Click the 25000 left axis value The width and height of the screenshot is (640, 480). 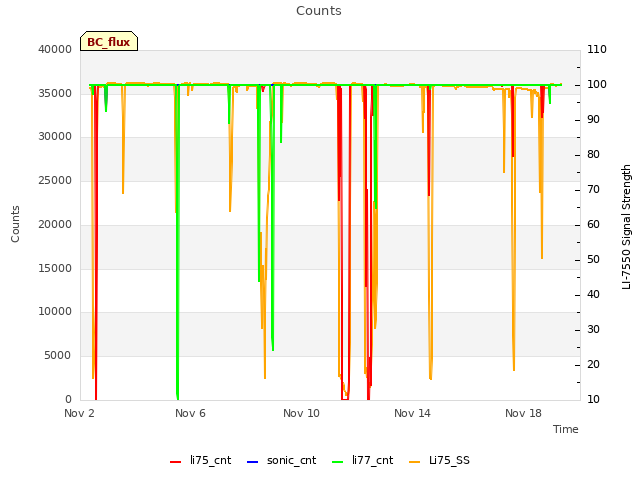[x=55, y=180]
